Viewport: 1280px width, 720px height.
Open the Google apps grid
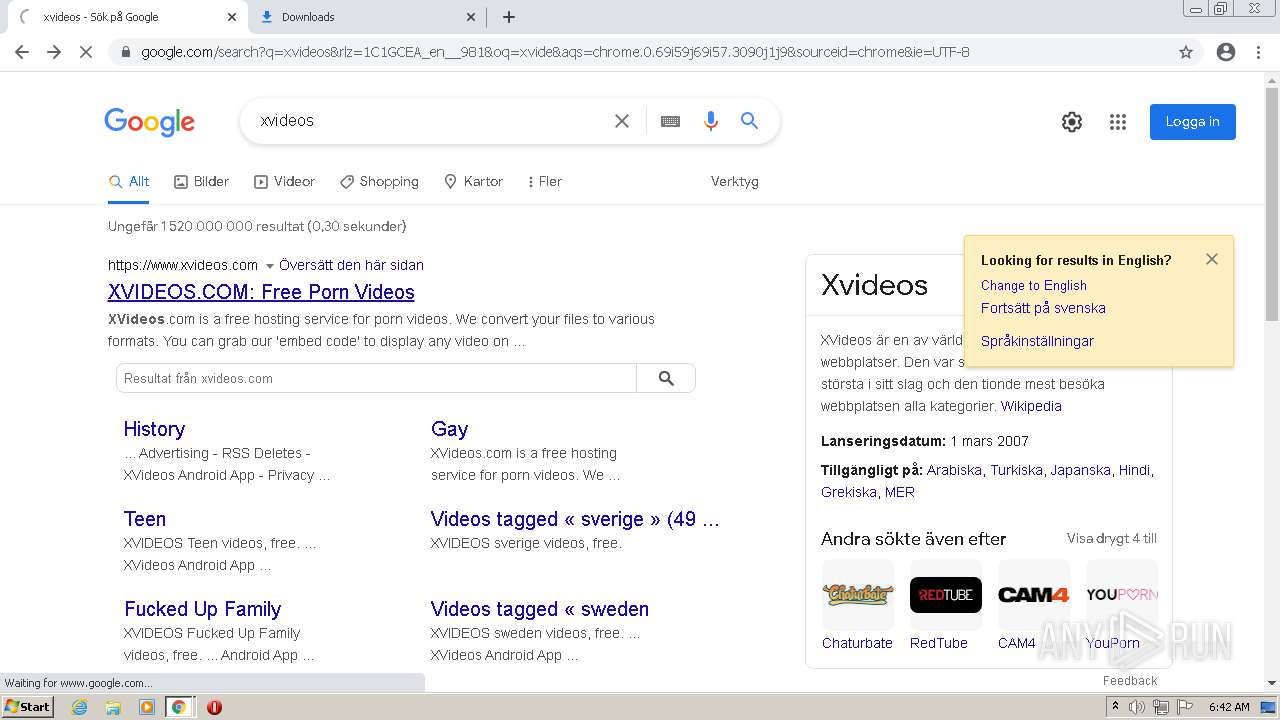(x=1118, y=122)
